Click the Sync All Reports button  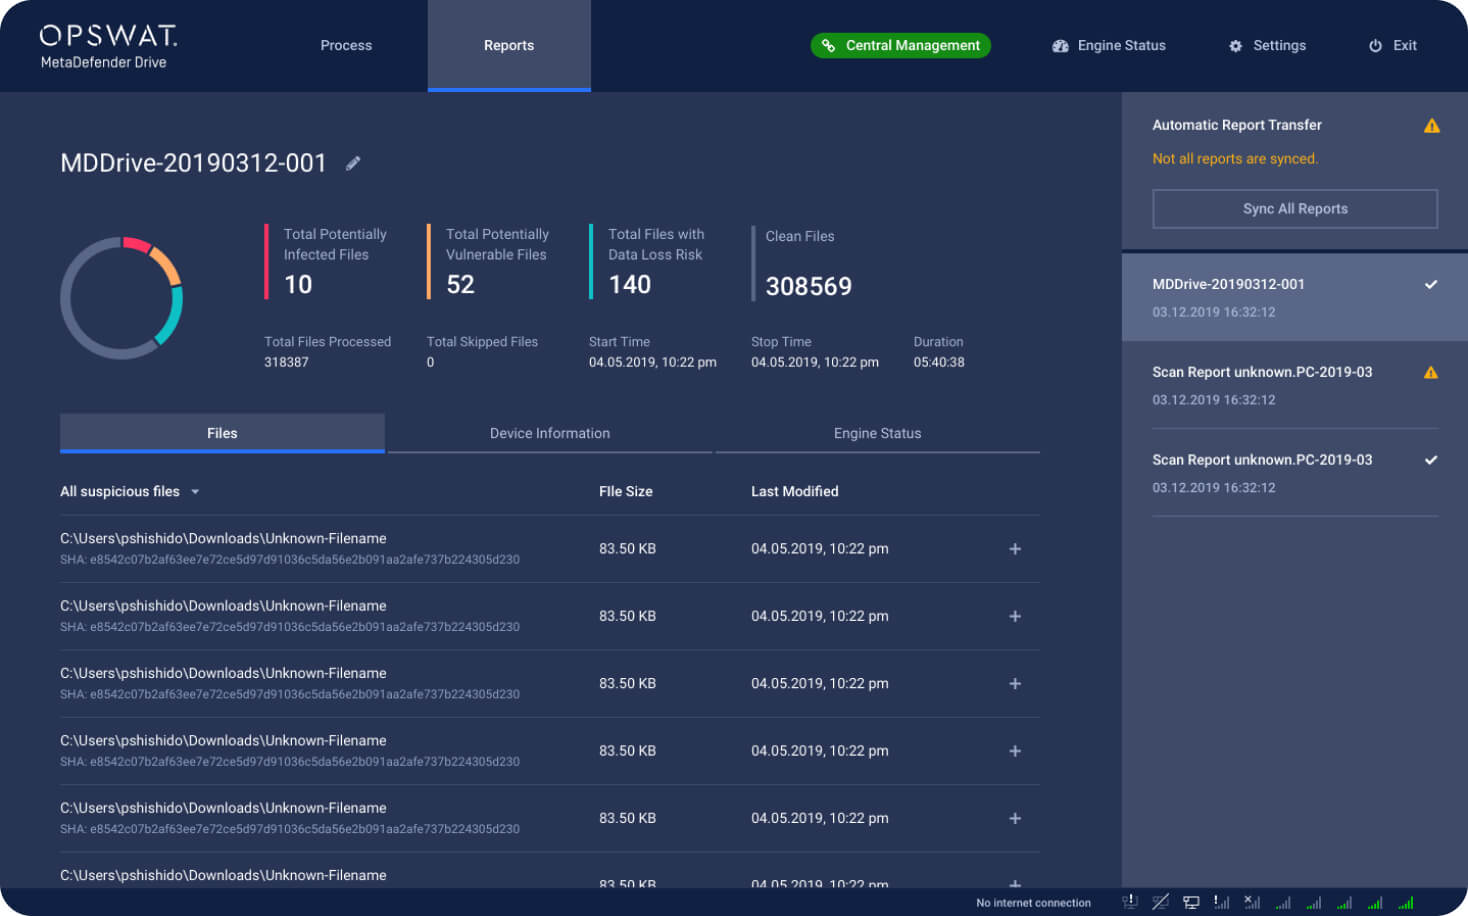1295,209
